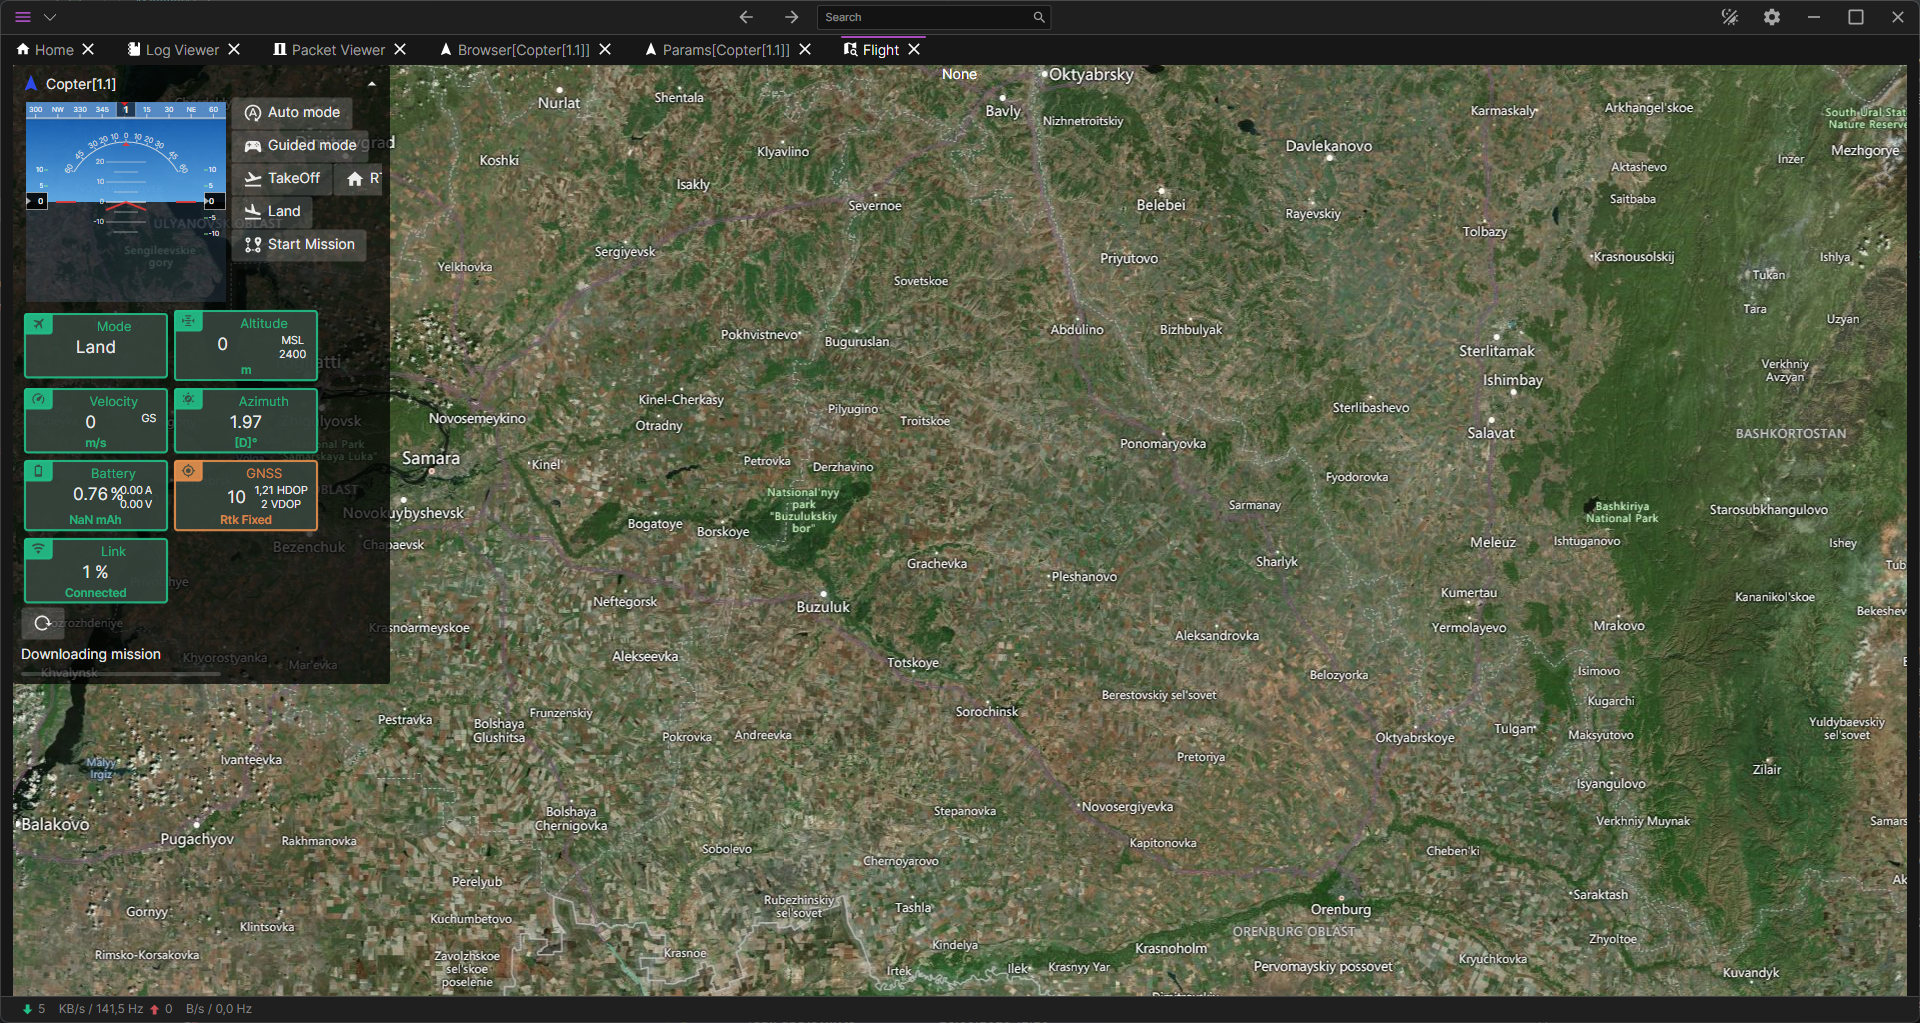Open the settings gear icon

tap(1771, 17)
